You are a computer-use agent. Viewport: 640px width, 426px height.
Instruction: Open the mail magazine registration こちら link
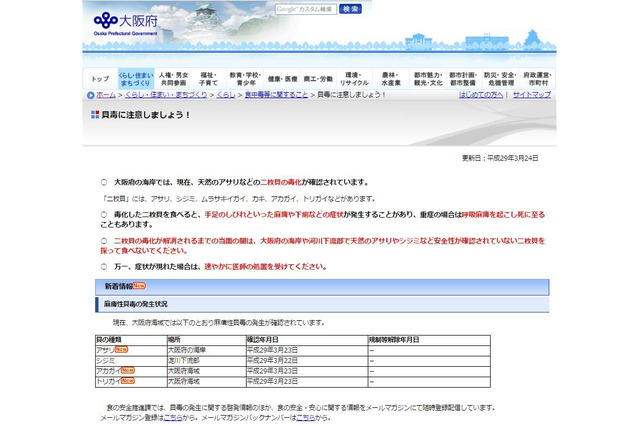[173, 417]
